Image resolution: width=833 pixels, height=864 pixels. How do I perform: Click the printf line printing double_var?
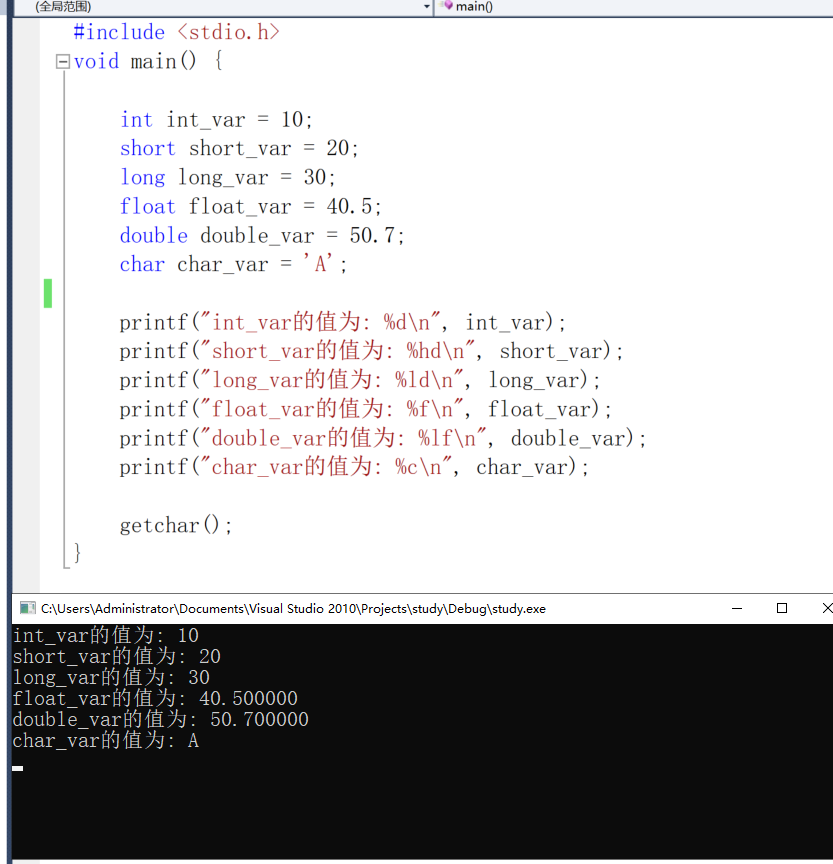click(x=382, y=439)
